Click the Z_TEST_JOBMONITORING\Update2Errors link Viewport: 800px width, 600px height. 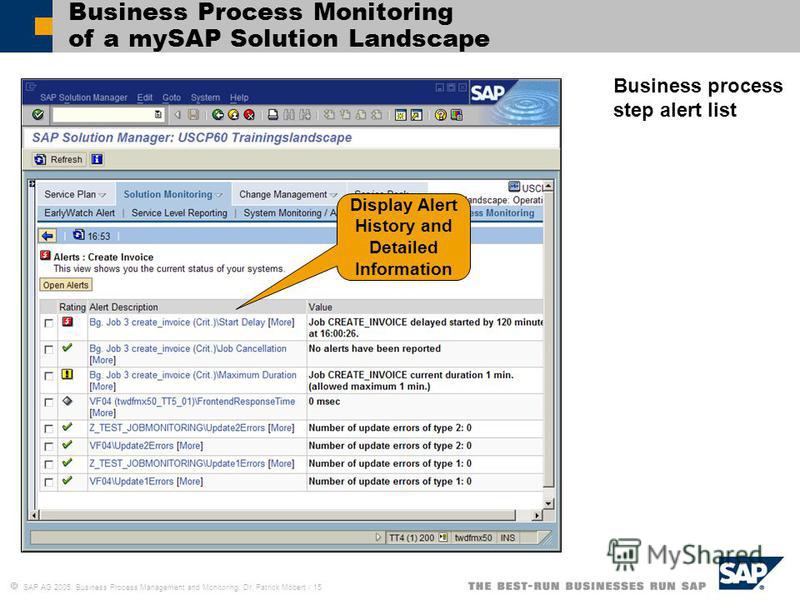(177, 428)
